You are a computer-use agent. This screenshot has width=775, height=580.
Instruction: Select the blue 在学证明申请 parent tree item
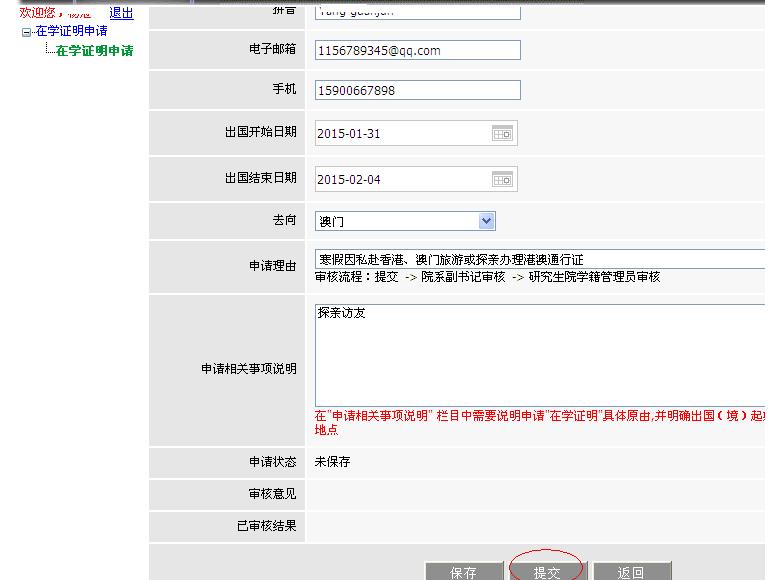(x=71, y=32)
